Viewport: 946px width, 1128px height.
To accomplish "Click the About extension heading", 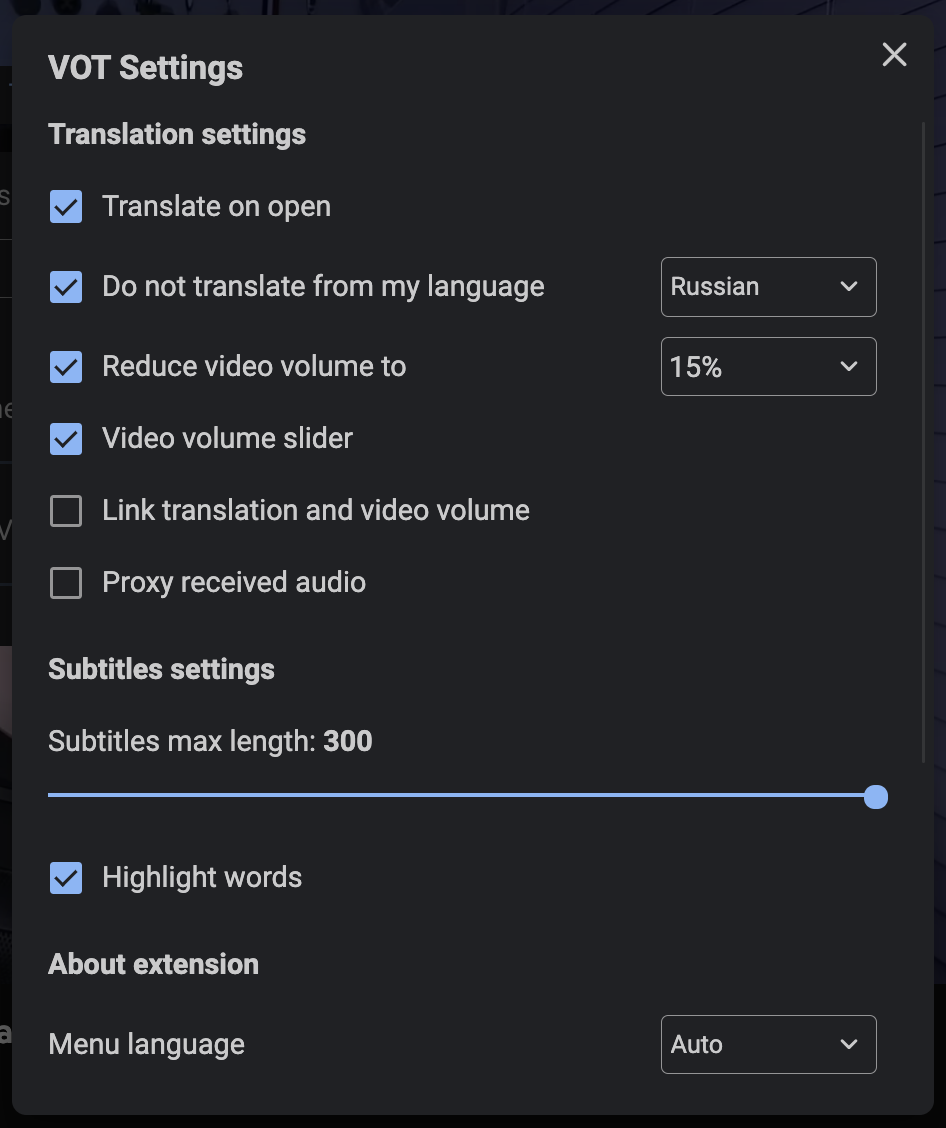I will pos(153,964).
